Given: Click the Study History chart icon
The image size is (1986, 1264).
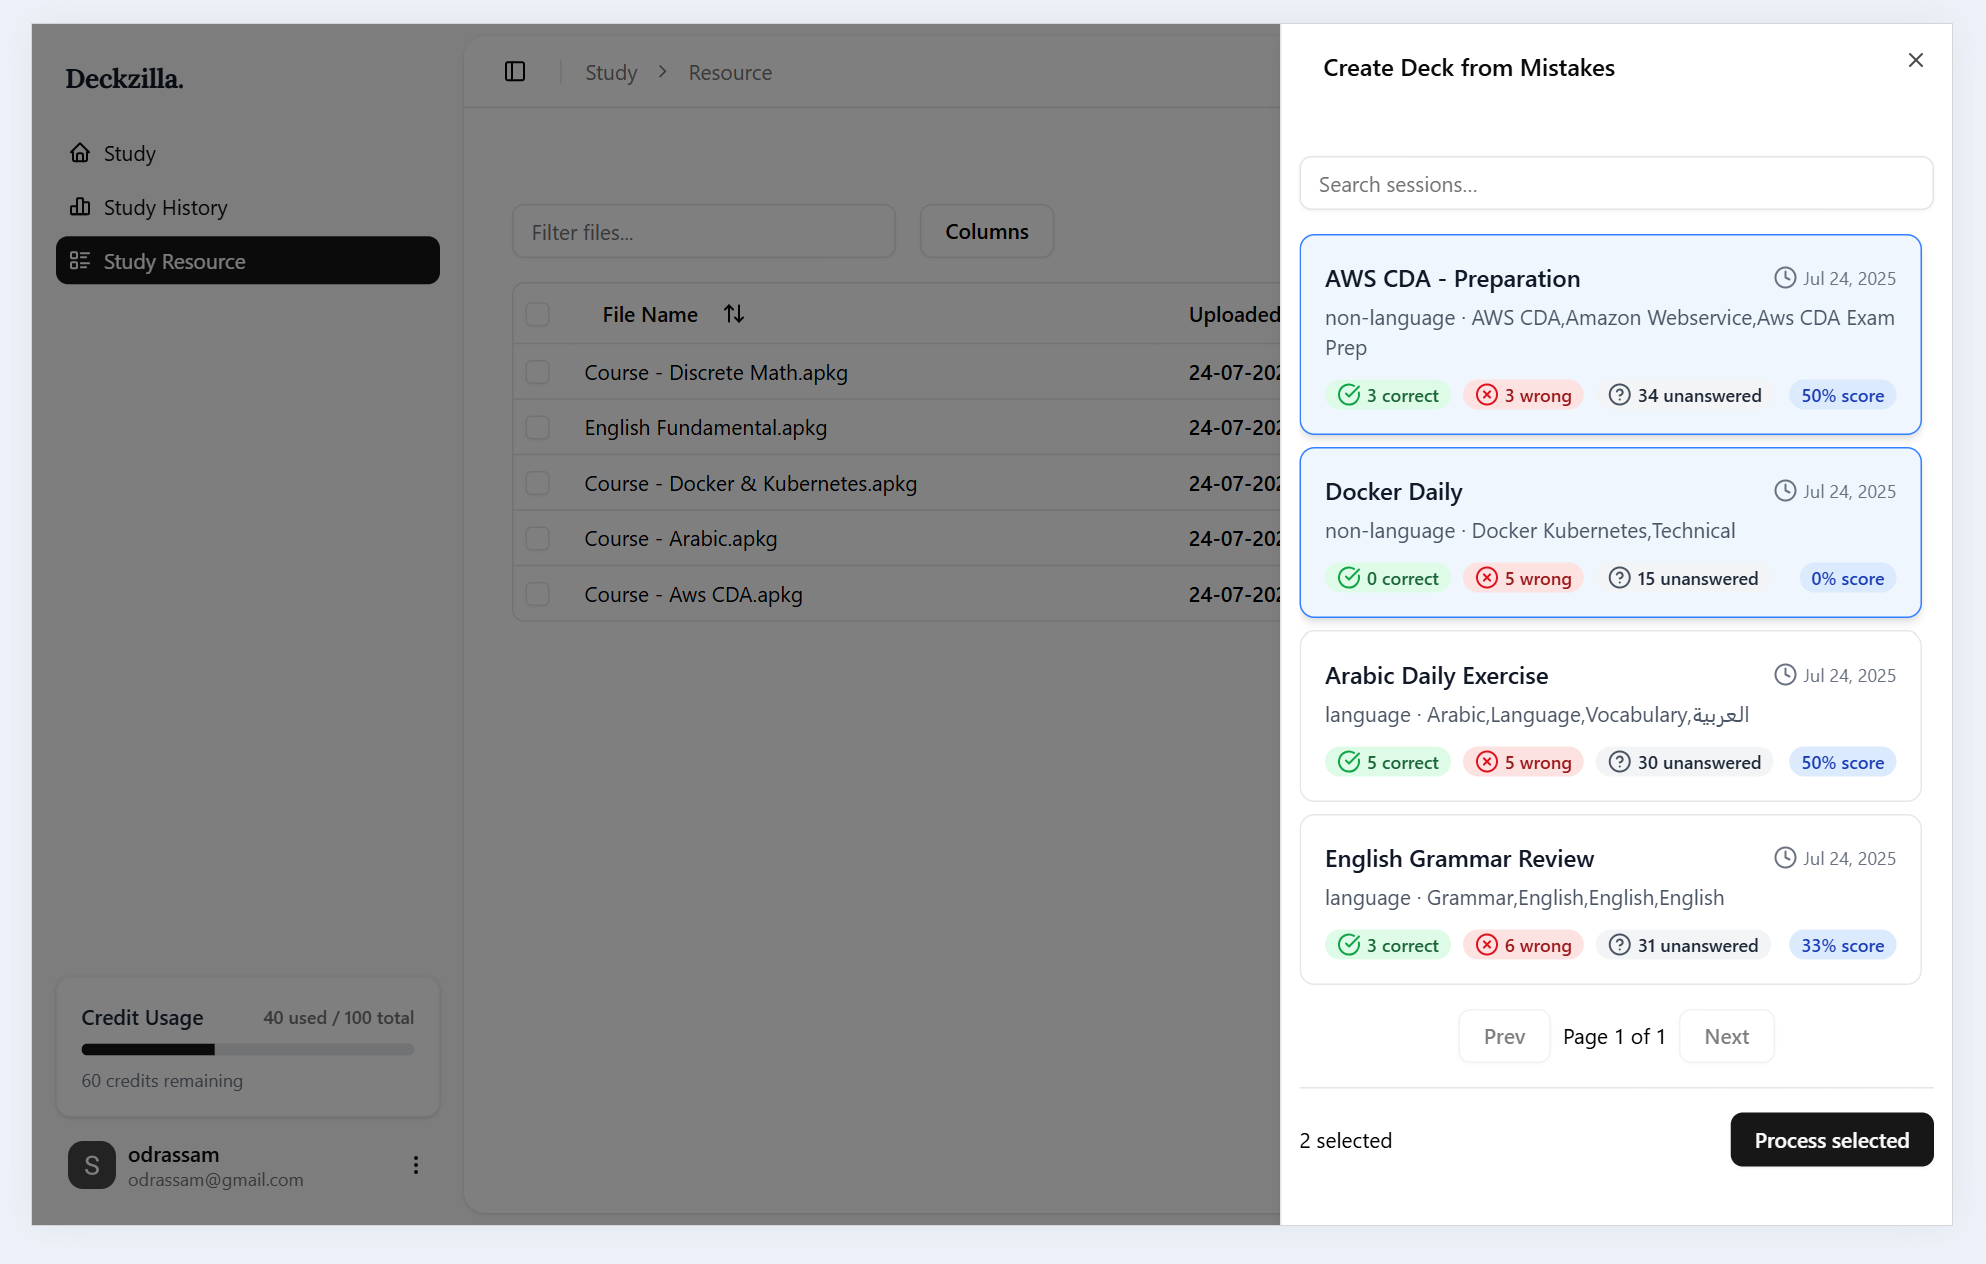Looking at the screenshot, I should tap(80, 207).
